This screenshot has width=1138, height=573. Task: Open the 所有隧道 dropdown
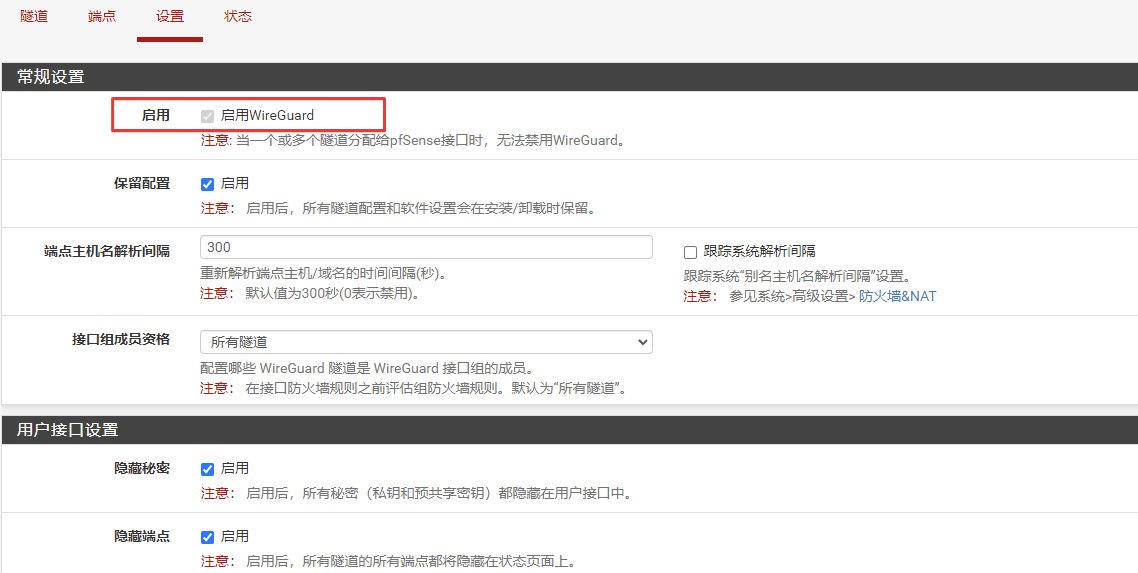click(x=426, y=342)
